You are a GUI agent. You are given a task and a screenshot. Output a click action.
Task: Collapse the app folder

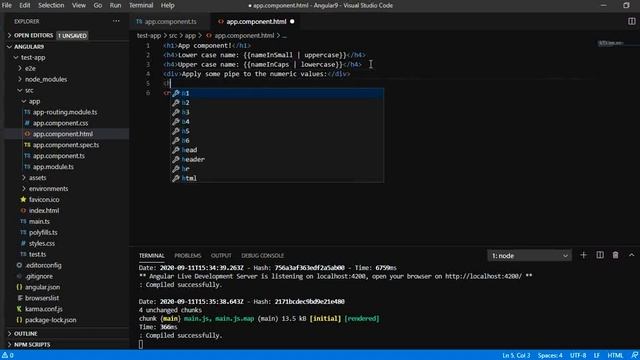67,101
